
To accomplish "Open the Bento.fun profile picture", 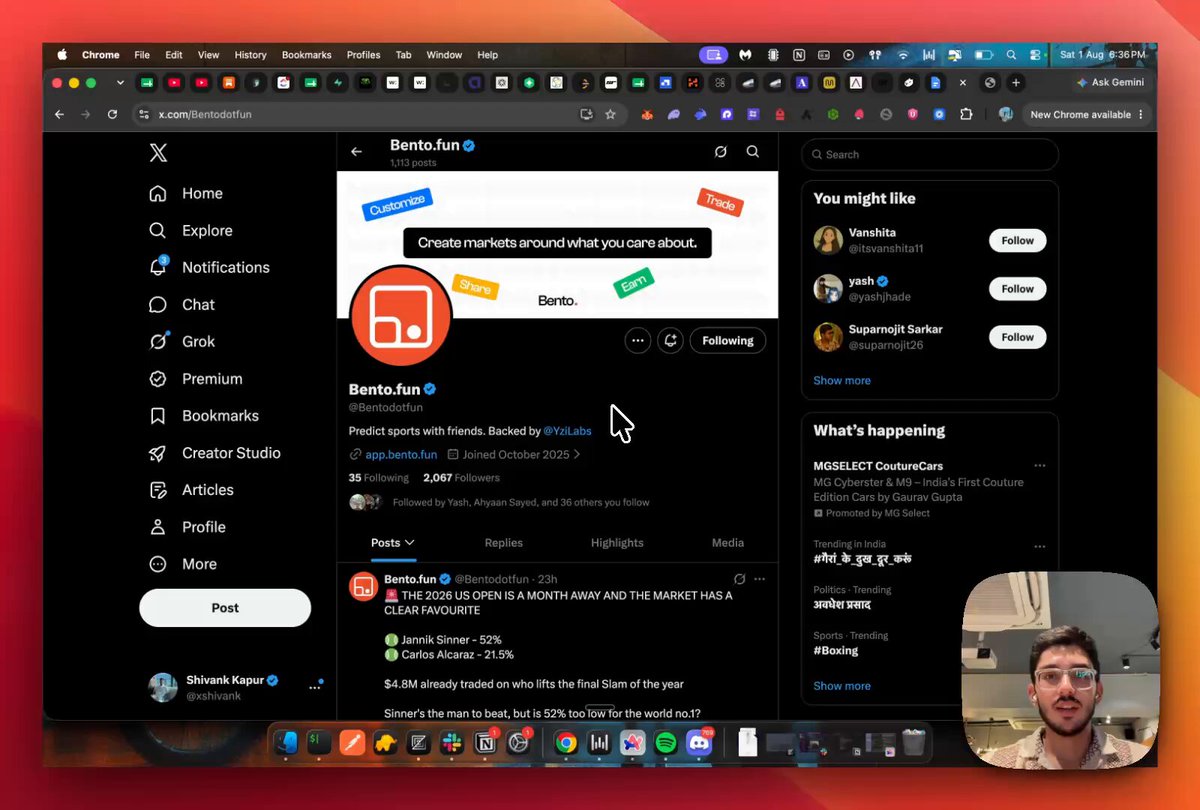I will 402,316.
